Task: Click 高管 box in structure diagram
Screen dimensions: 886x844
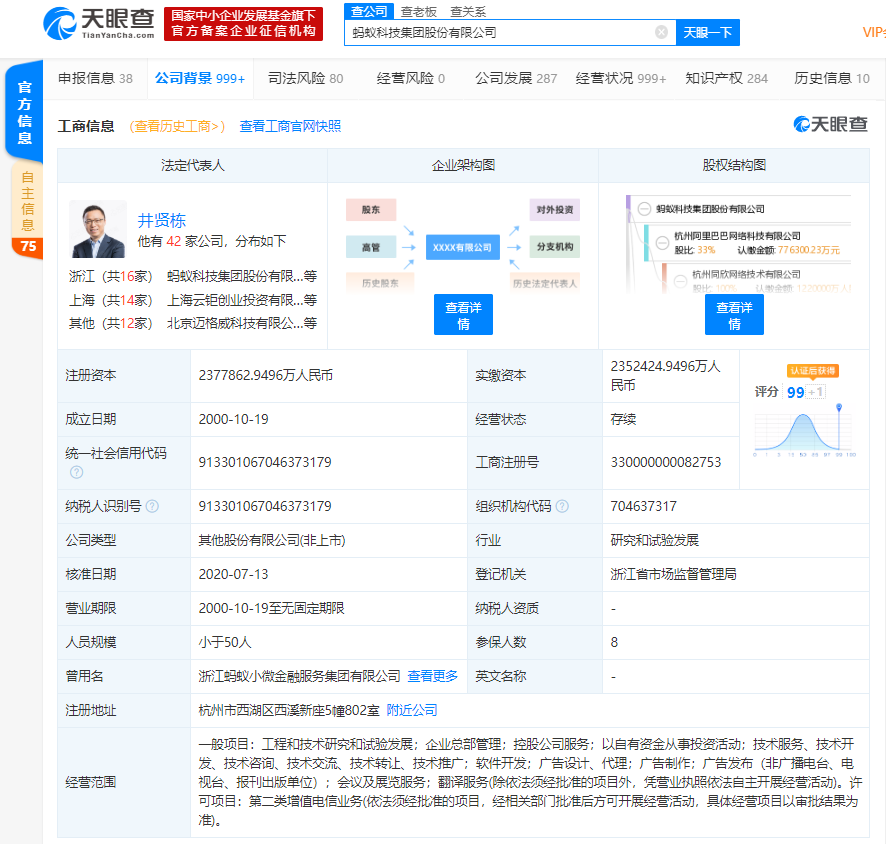Action: (x=371, y=247)
